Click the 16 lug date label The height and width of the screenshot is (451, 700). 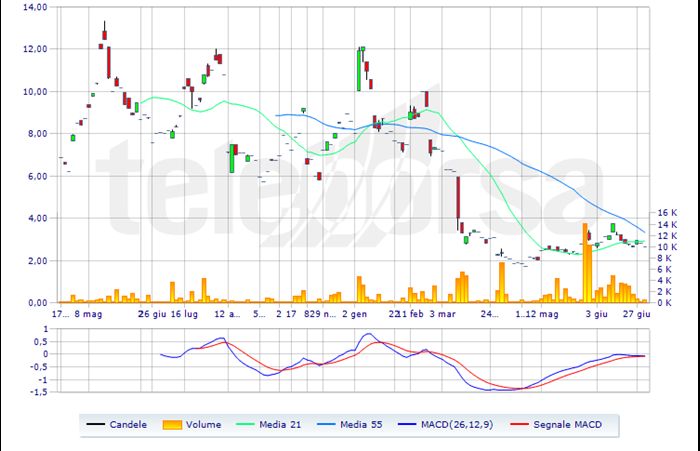[184, 314]
